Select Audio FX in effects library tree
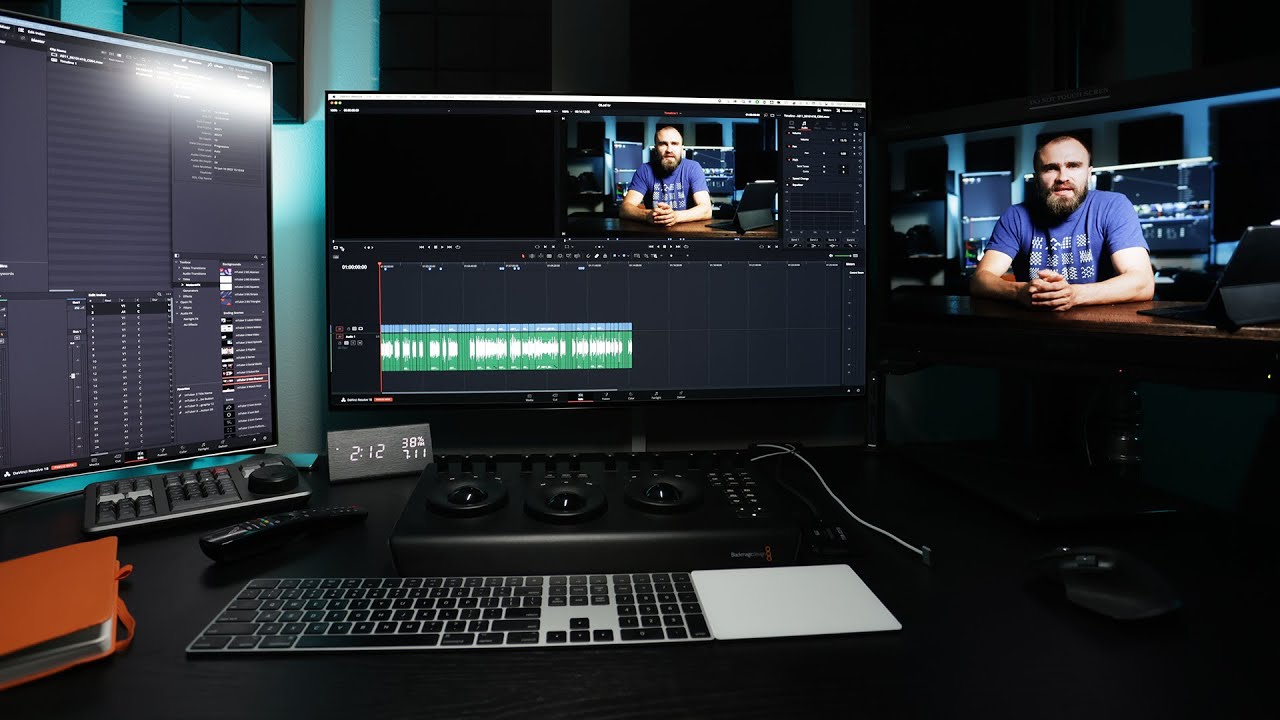The width and height of the screenshot is (1280, 720). [186, 313]
